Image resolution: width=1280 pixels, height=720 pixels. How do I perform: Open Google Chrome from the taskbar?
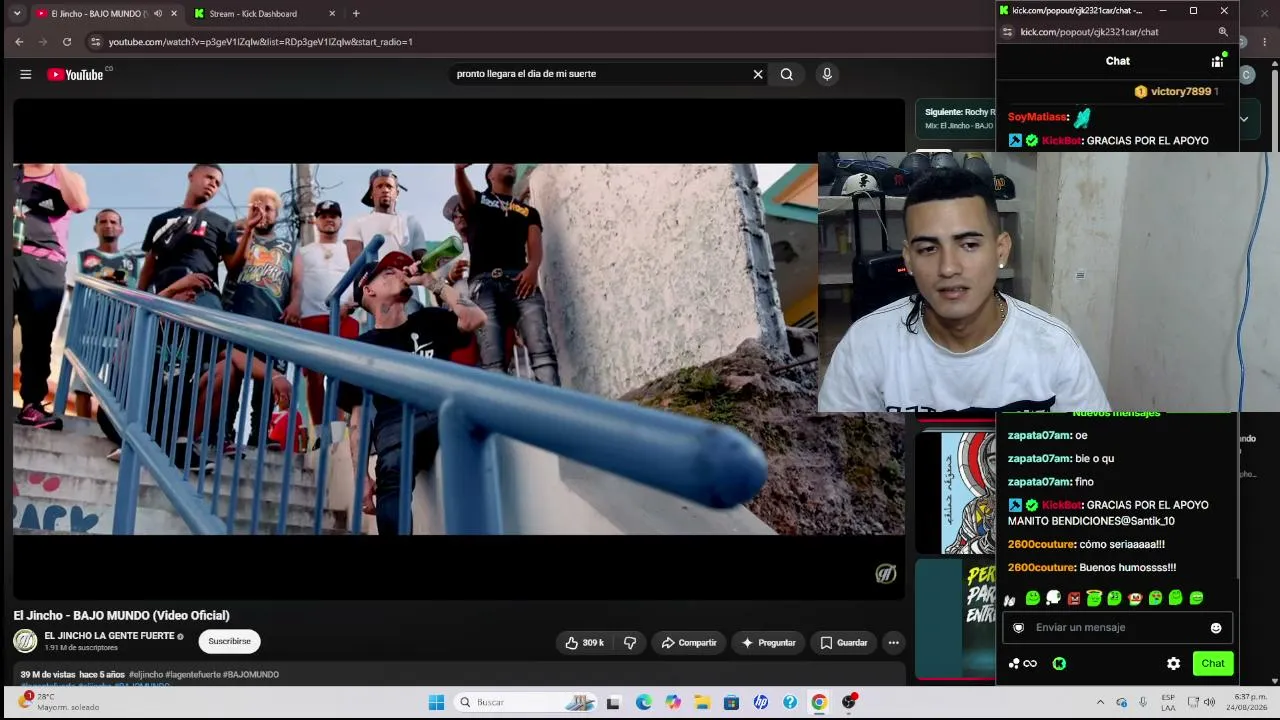pos(819,702)
